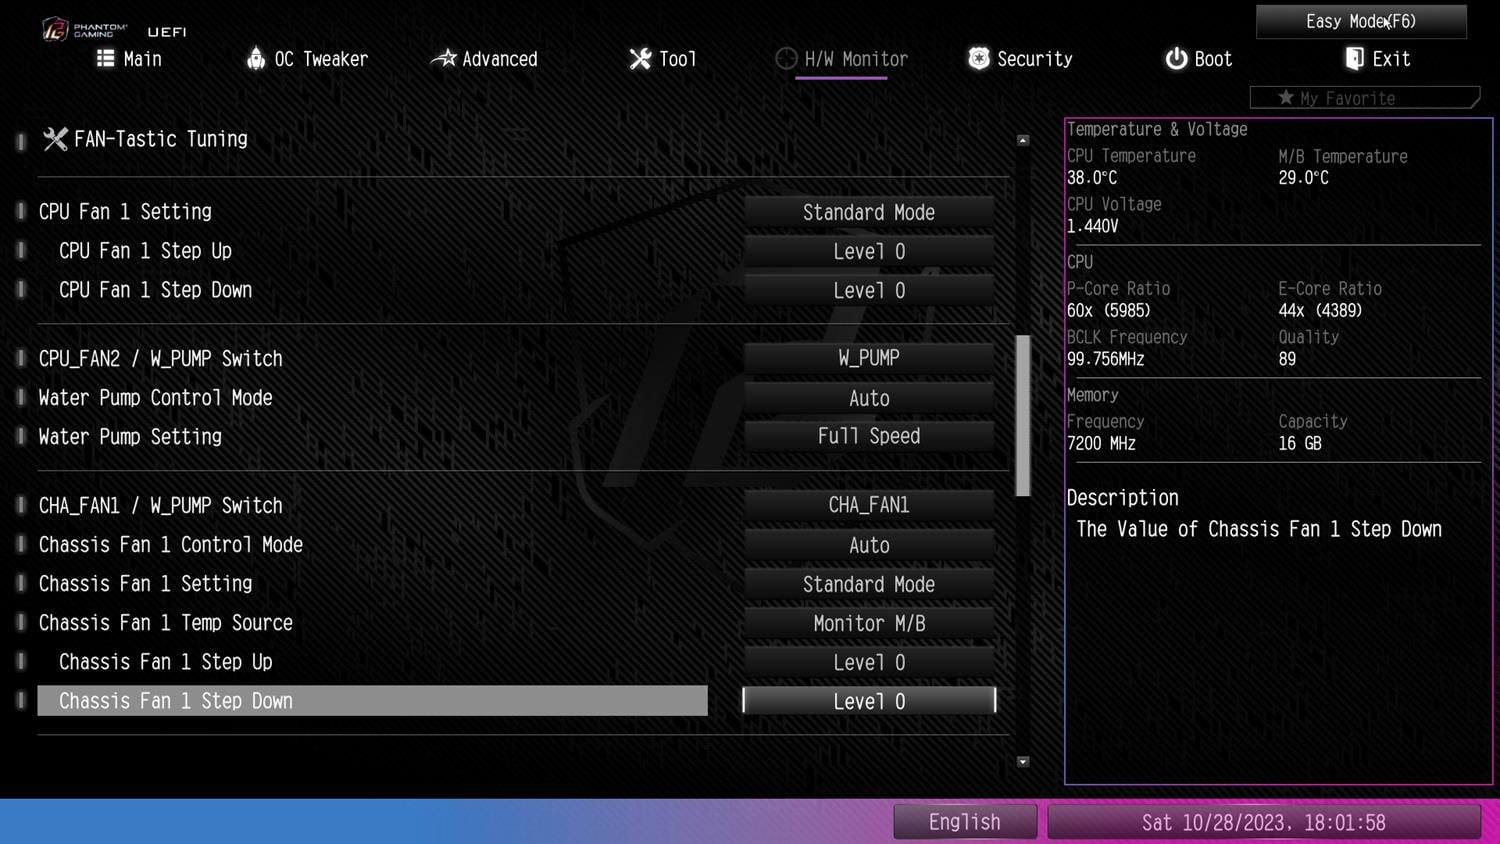
Task: Open the H/W Monitor tab
Action: (842, 59)
